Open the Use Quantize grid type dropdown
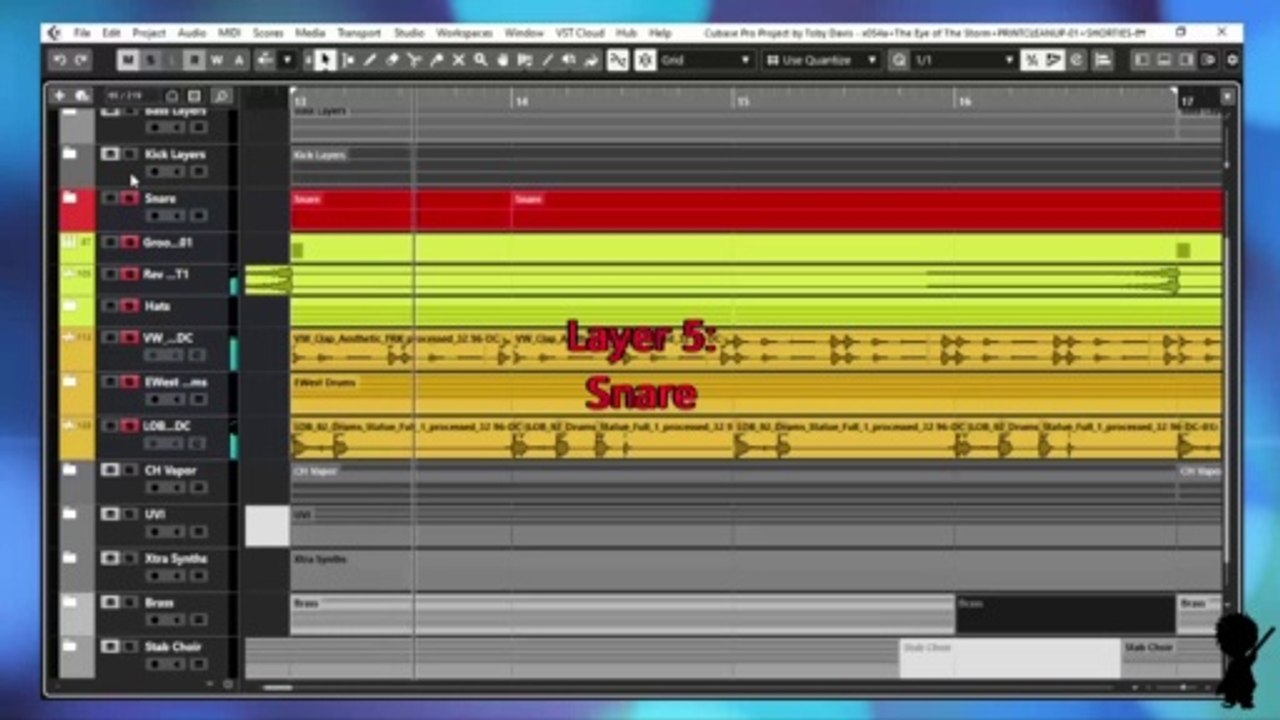This screenshot has height=720, width=1280. (x=822, y=60)
